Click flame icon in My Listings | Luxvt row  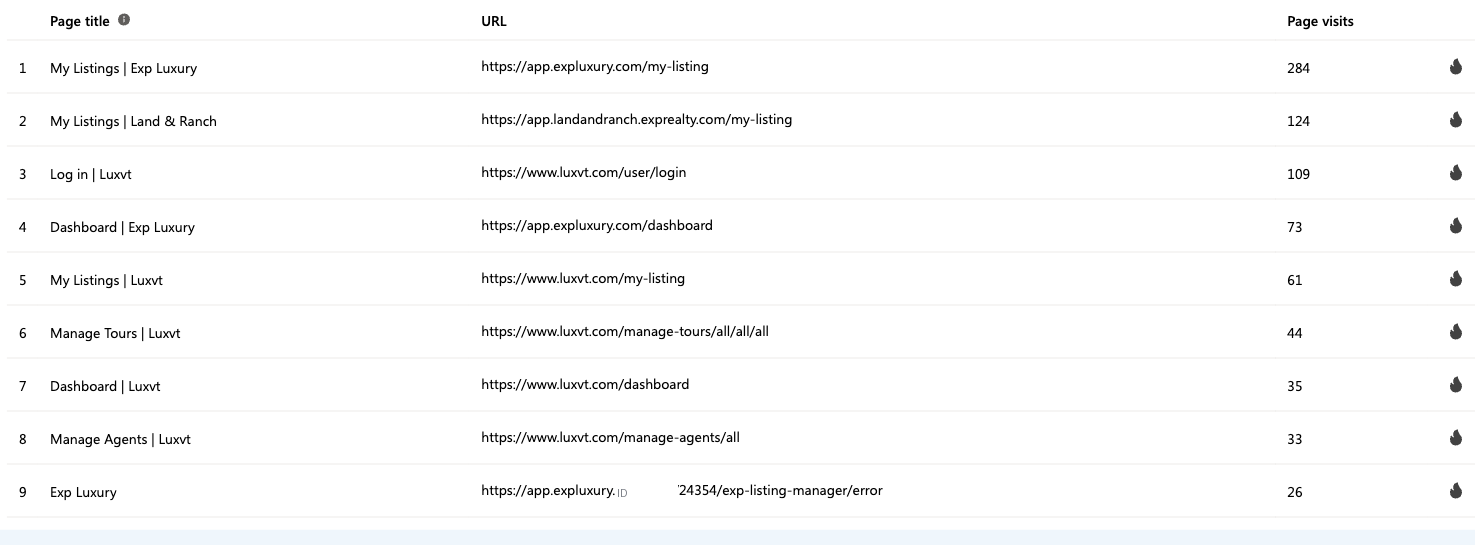(x=1455, y=279)
